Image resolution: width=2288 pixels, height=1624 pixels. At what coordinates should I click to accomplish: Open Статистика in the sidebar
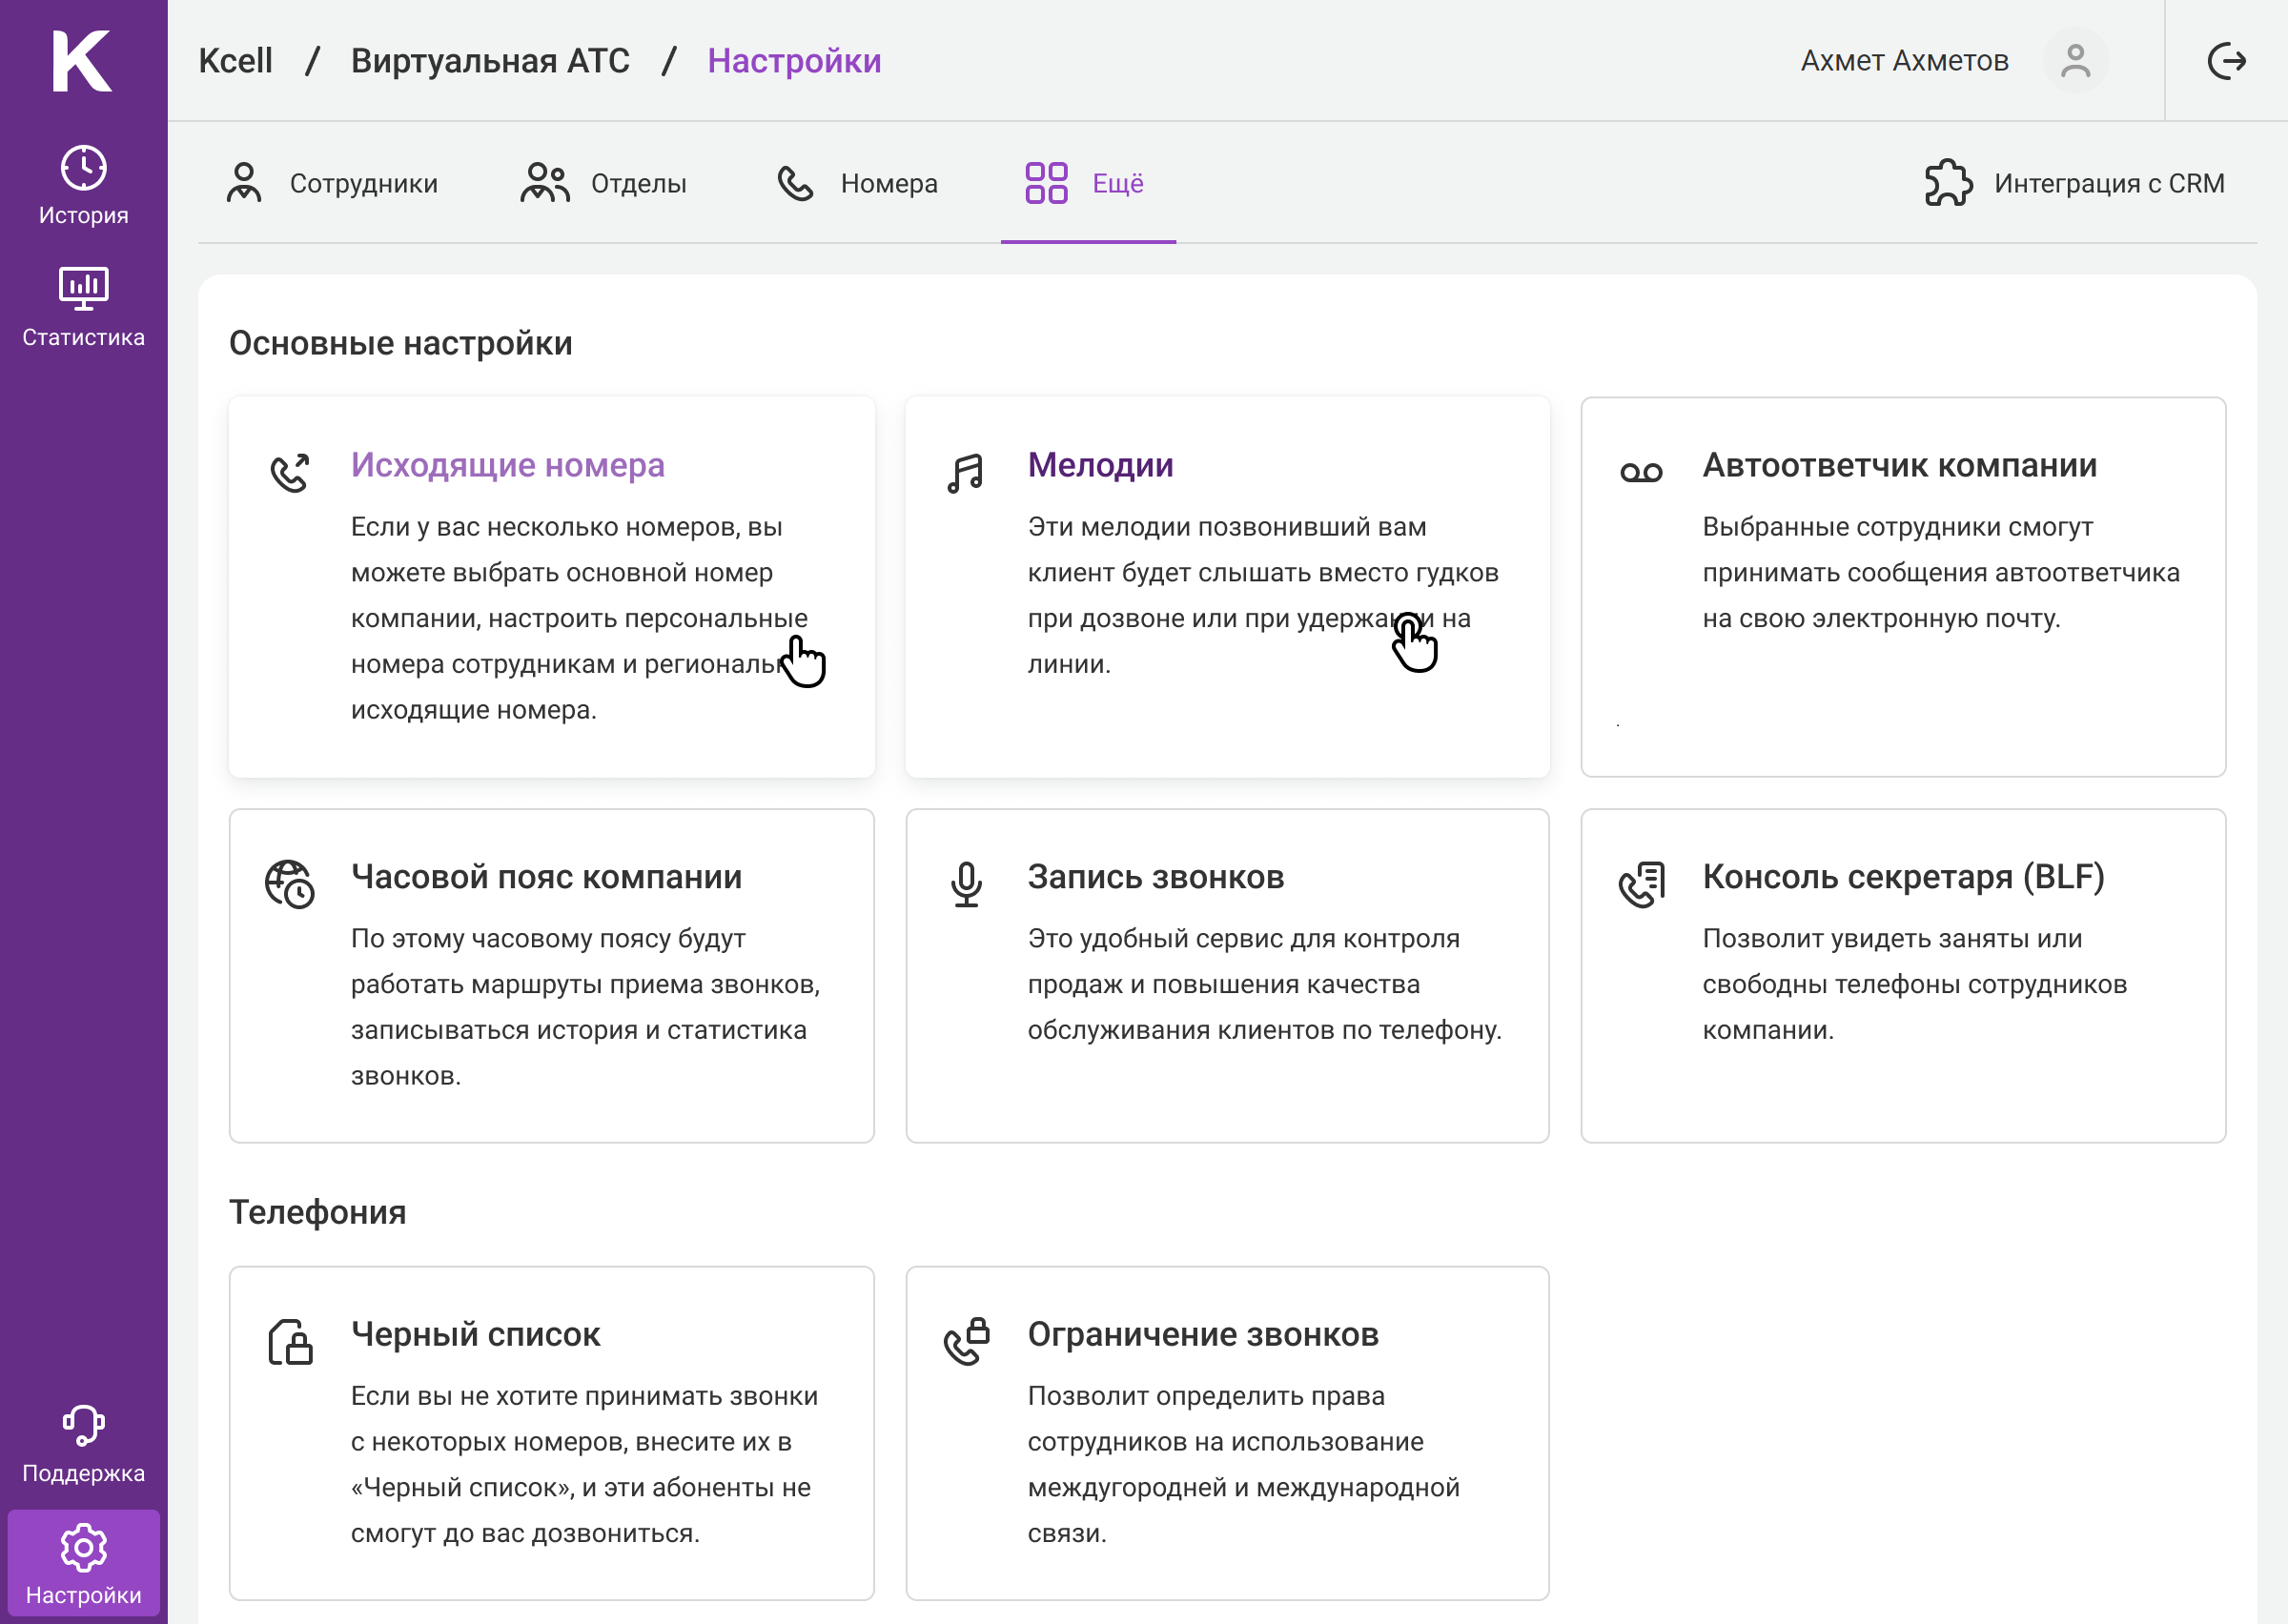(x=84, y=308)
